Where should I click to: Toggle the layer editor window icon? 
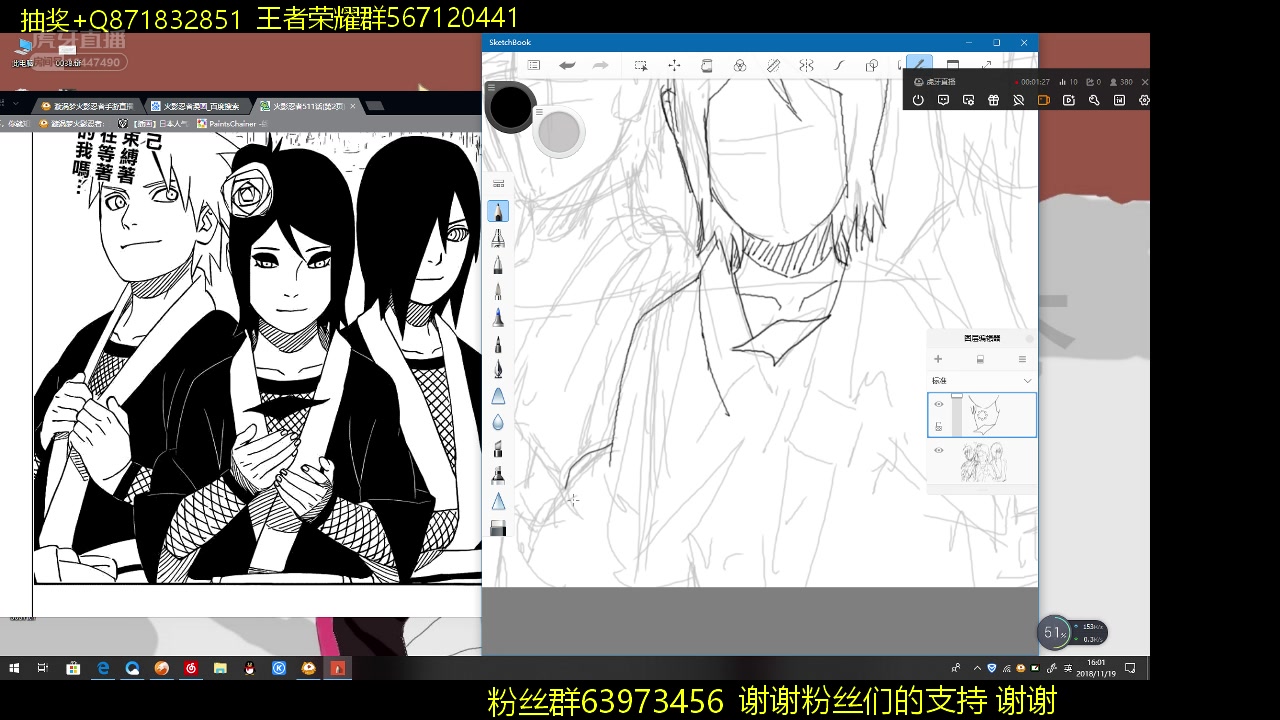click(953, 64)
